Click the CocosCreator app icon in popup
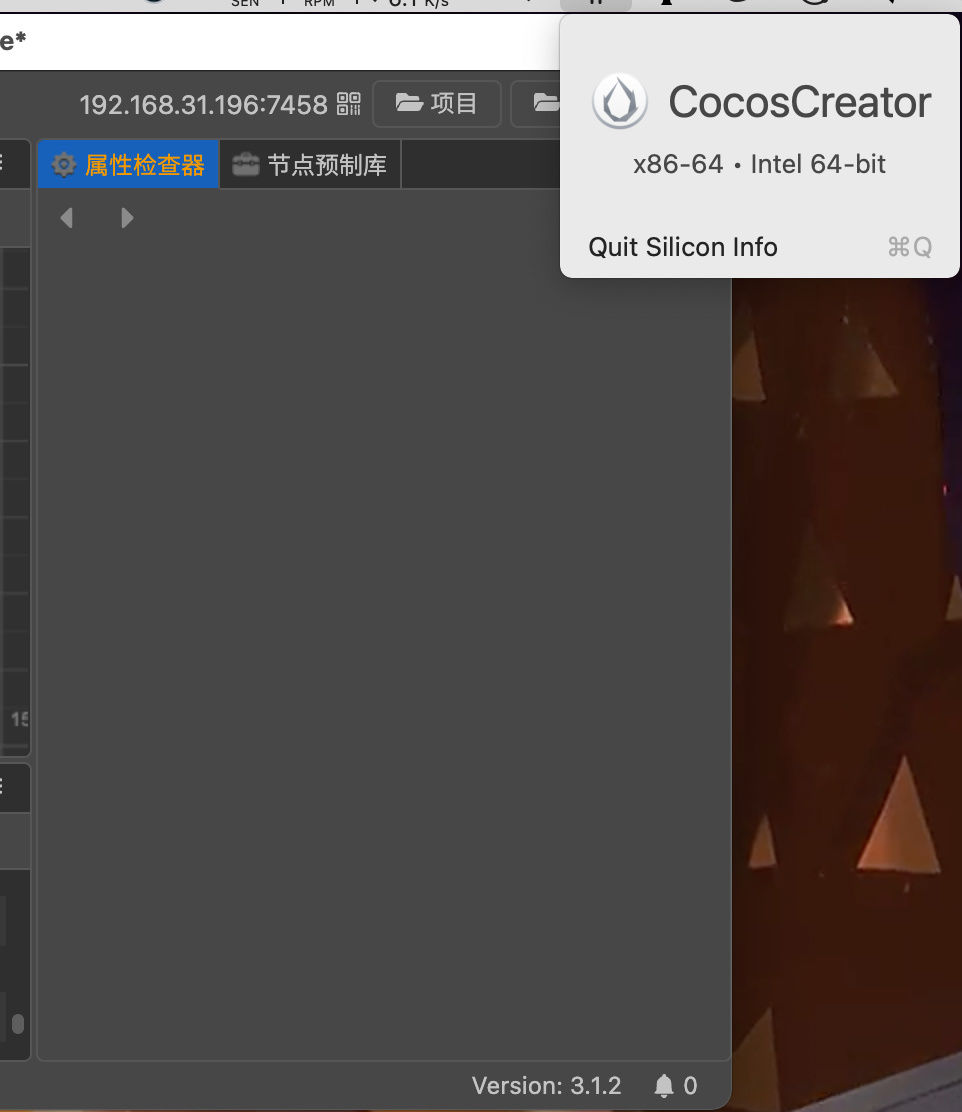This screenshot has width=962, height=1112. click(620, 102)
